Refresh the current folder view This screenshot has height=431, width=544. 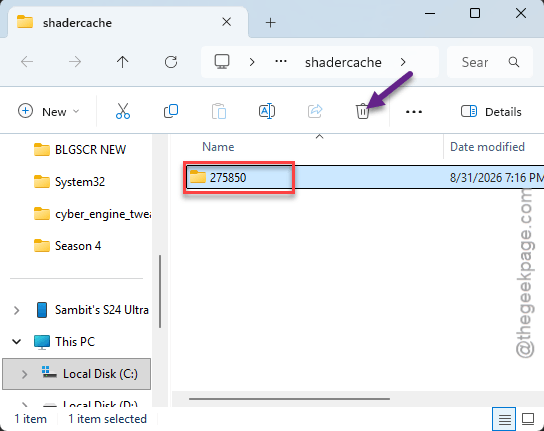coord(171,62)
